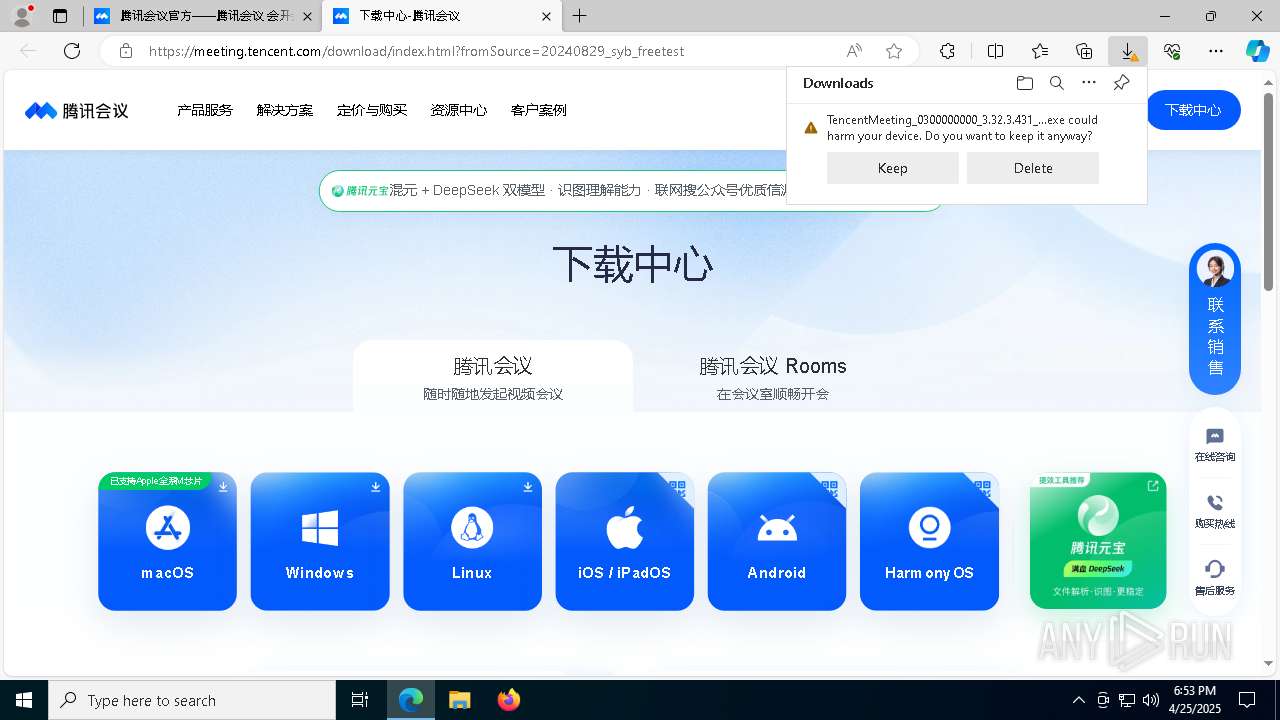
Task: Open 客户案例 navigation menu
Action: point(539,110)
